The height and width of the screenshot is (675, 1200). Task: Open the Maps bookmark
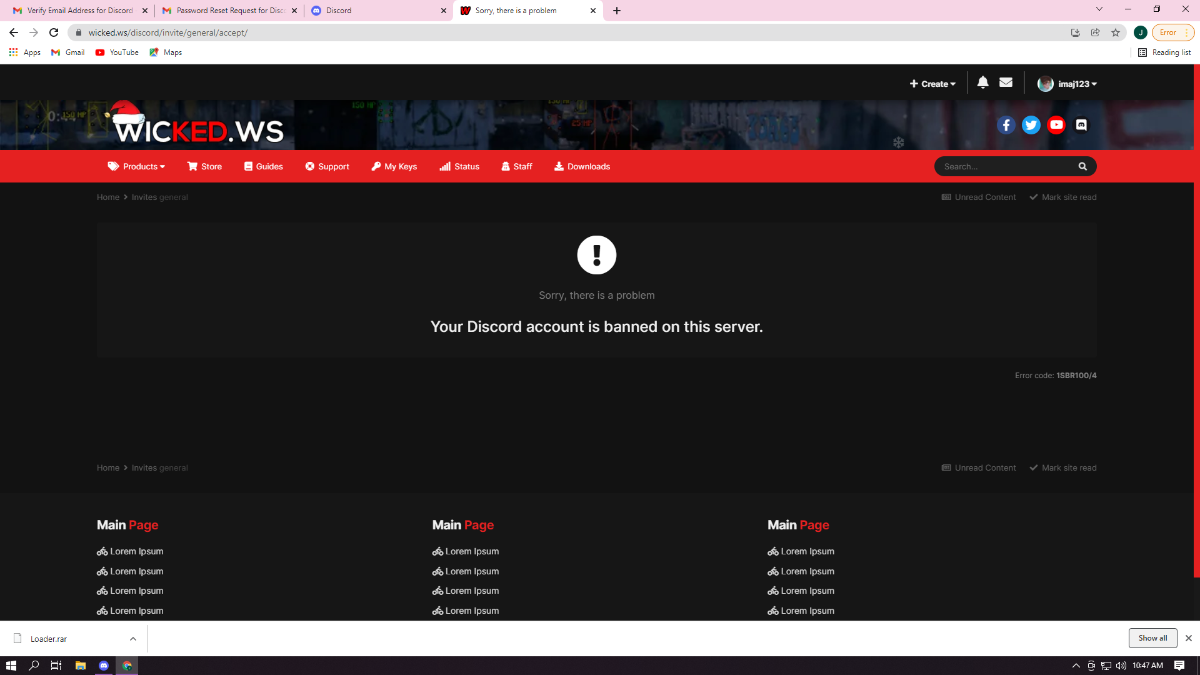tap(166, 52)
